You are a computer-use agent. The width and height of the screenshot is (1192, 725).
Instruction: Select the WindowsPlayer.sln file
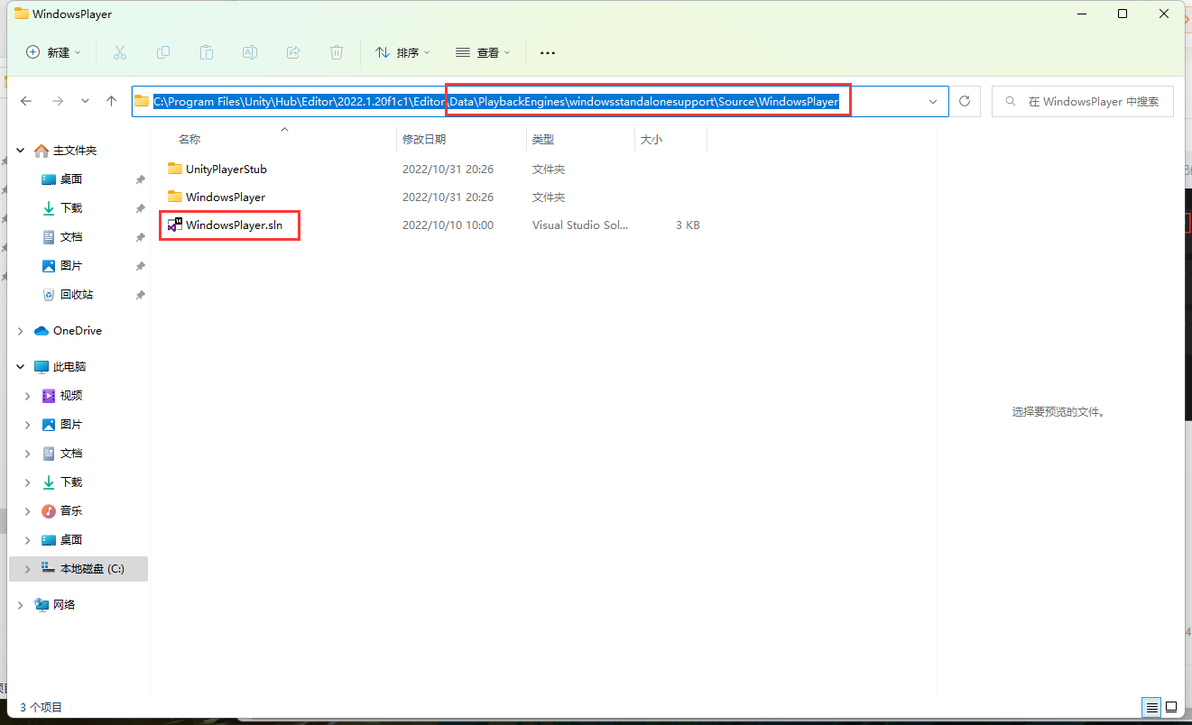(233, 225)
